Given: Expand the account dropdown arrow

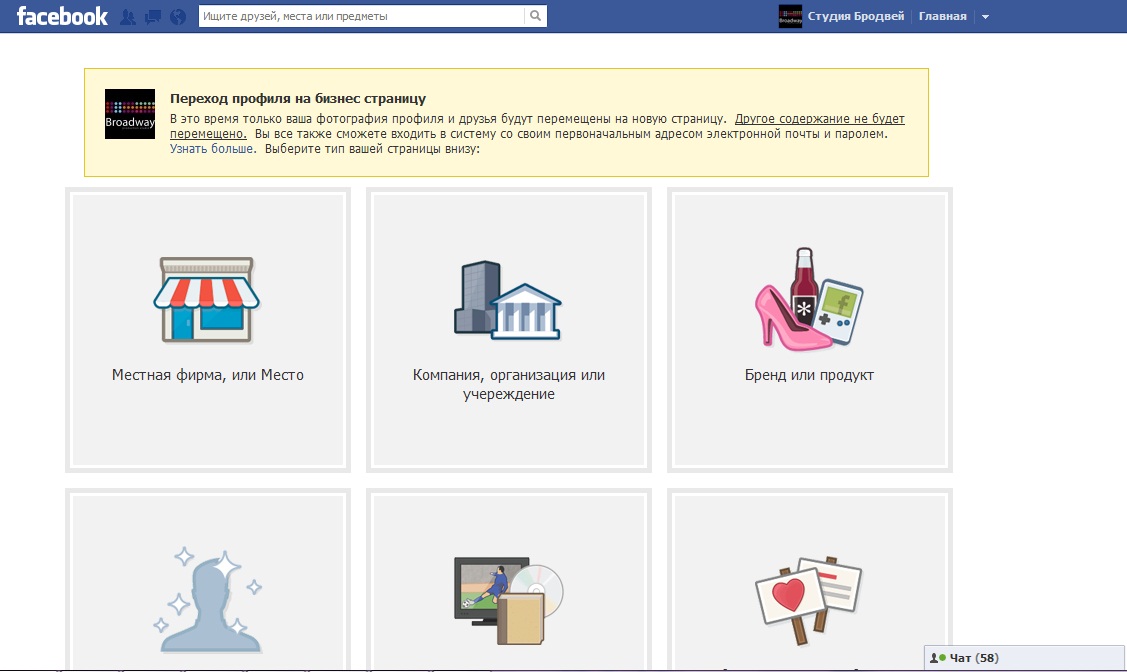Looking at the screenshot, I should coord(985,17).
